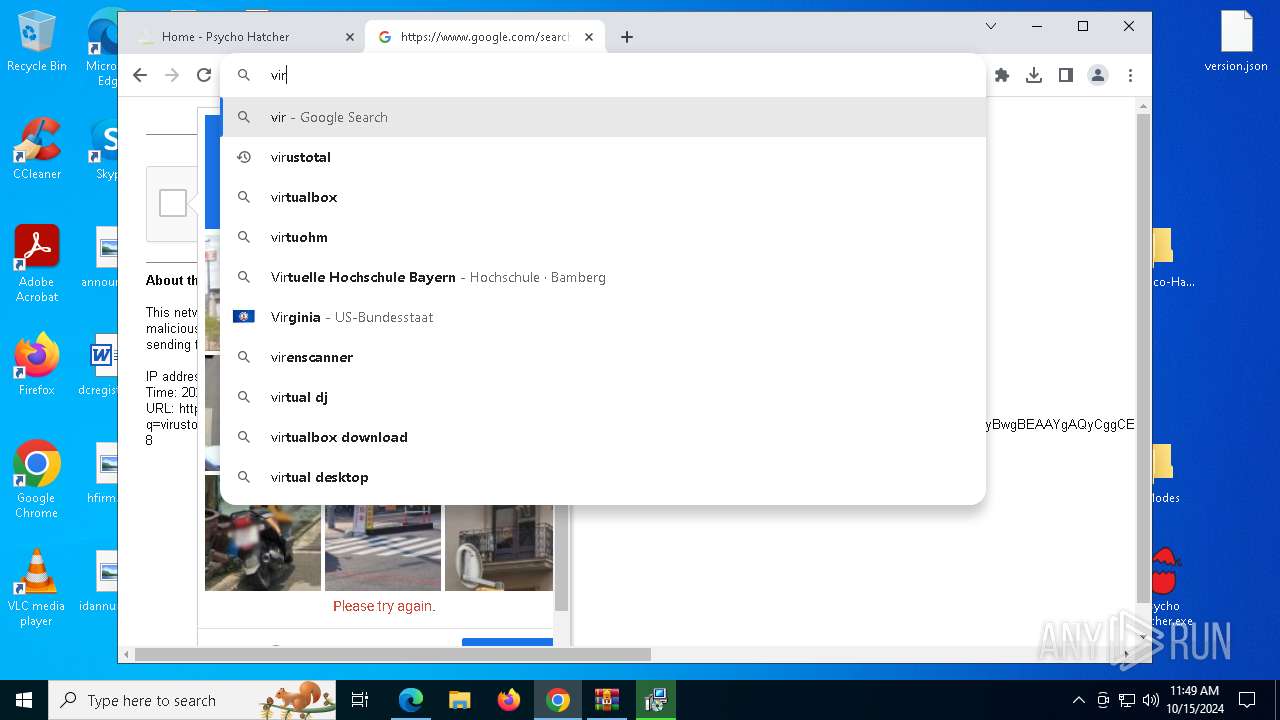
Task: Select the crosswalk captcha image tile
Action: click(383, 548)
